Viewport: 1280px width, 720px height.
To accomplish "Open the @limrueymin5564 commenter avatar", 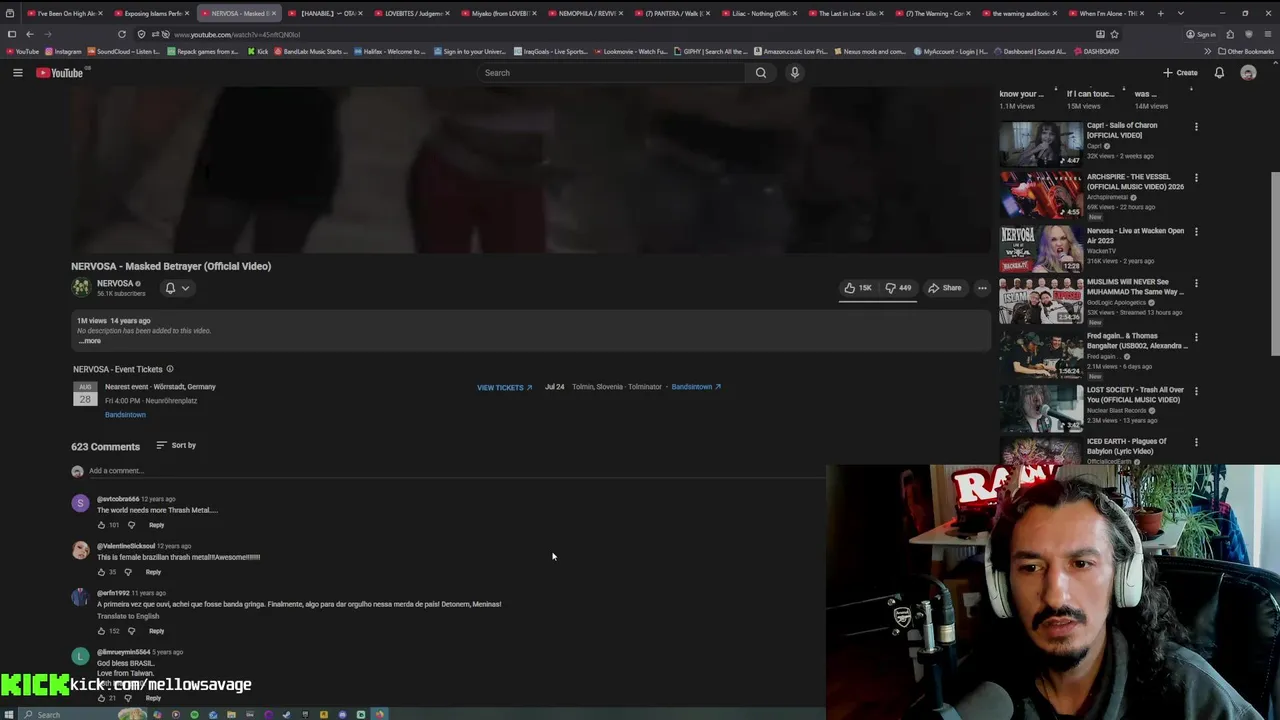I will 80,657.
